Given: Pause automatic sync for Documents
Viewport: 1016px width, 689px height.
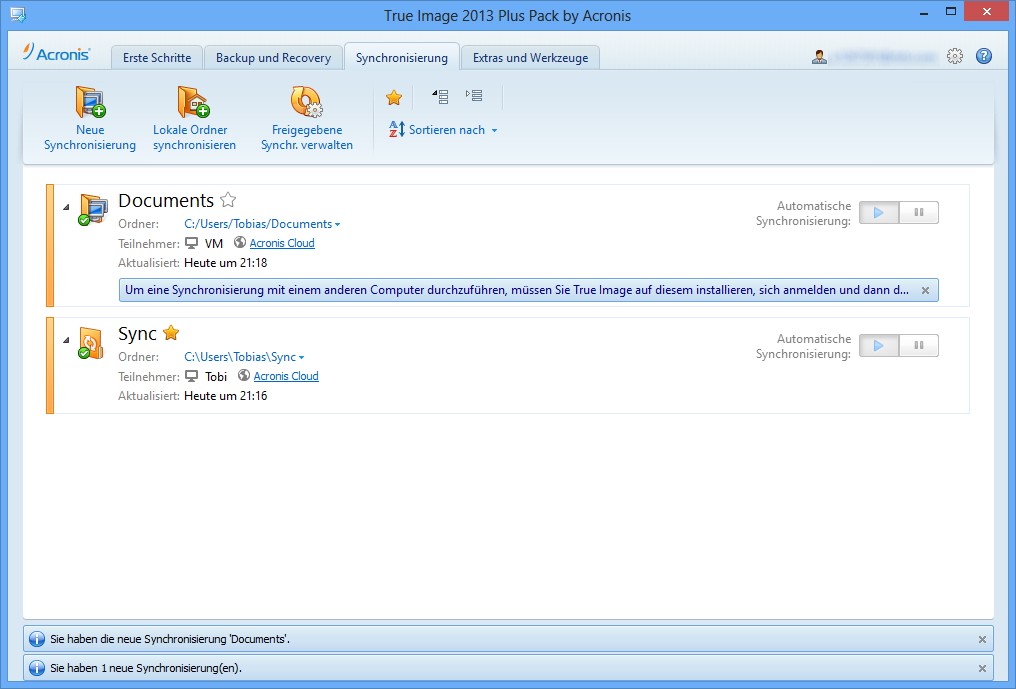Looking at the screenshot, I should pos(919,213).
